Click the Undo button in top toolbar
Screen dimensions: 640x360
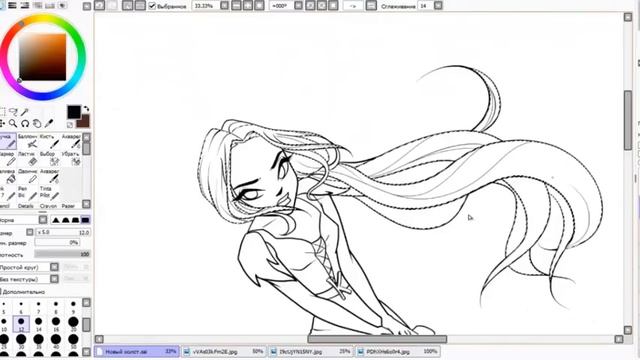99,5
